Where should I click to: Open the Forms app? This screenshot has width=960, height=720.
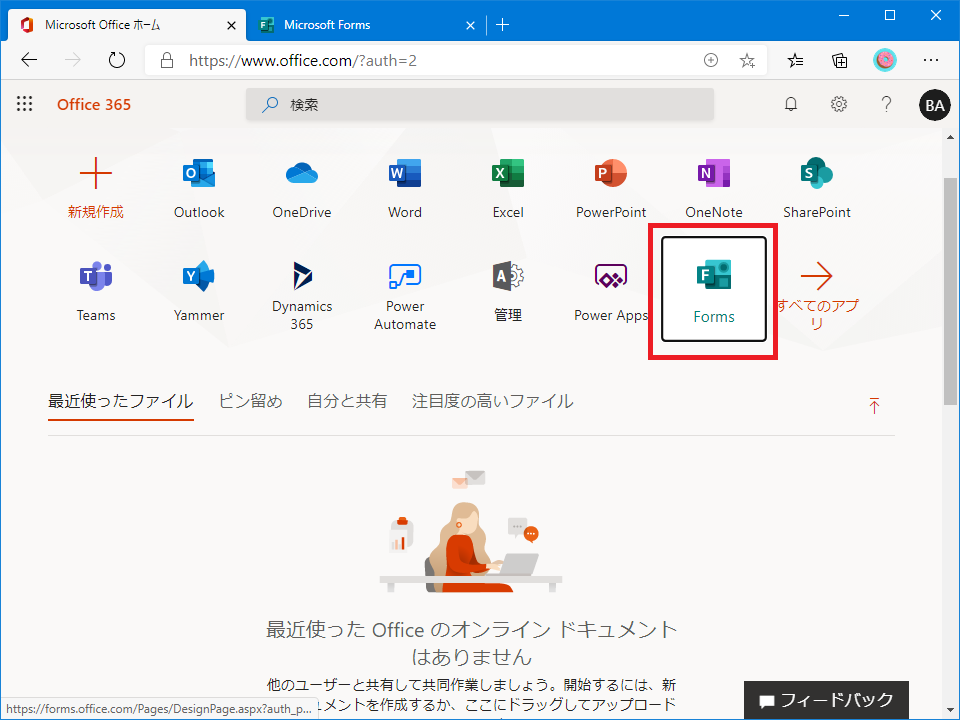point(713,289)
